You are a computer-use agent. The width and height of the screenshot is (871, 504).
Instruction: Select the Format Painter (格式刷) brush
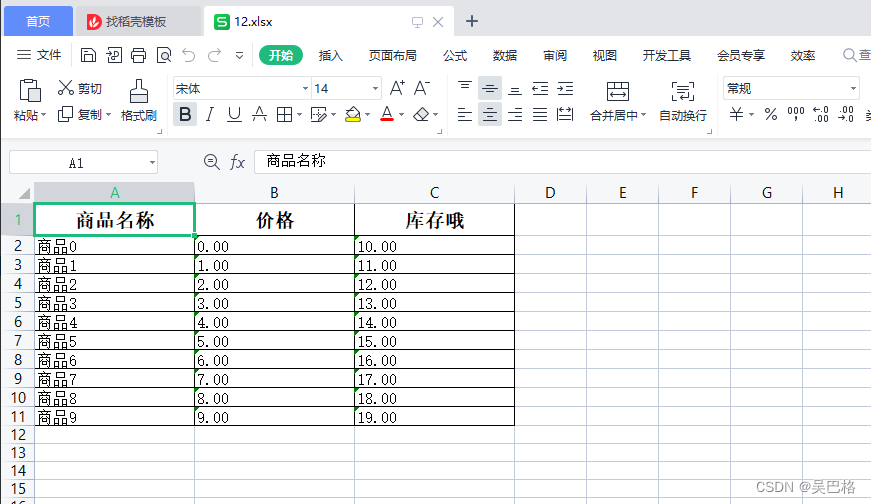pos(139,100)
